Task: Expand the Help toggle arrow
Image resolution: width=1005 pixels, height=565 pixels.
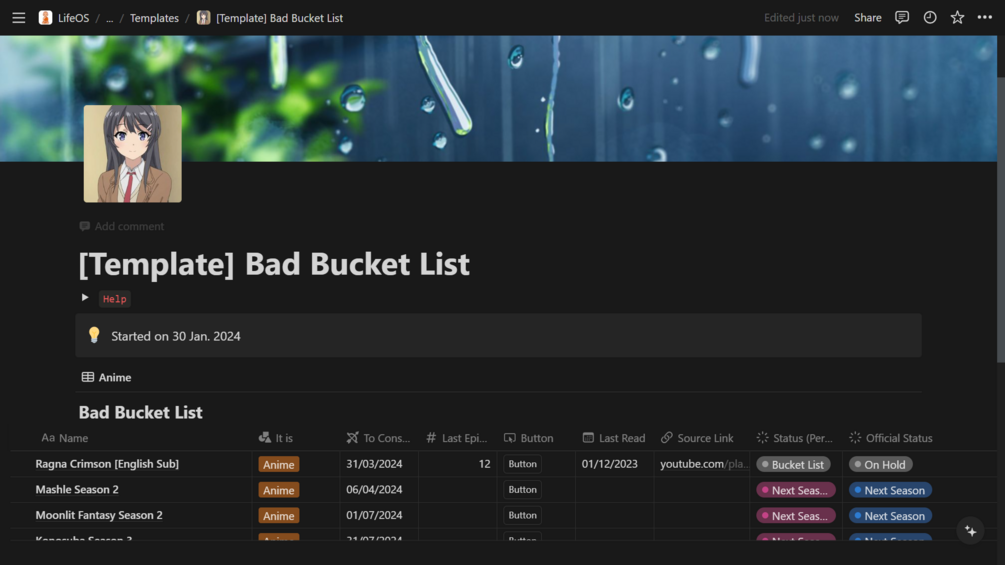Action: (x=85, y=298)
